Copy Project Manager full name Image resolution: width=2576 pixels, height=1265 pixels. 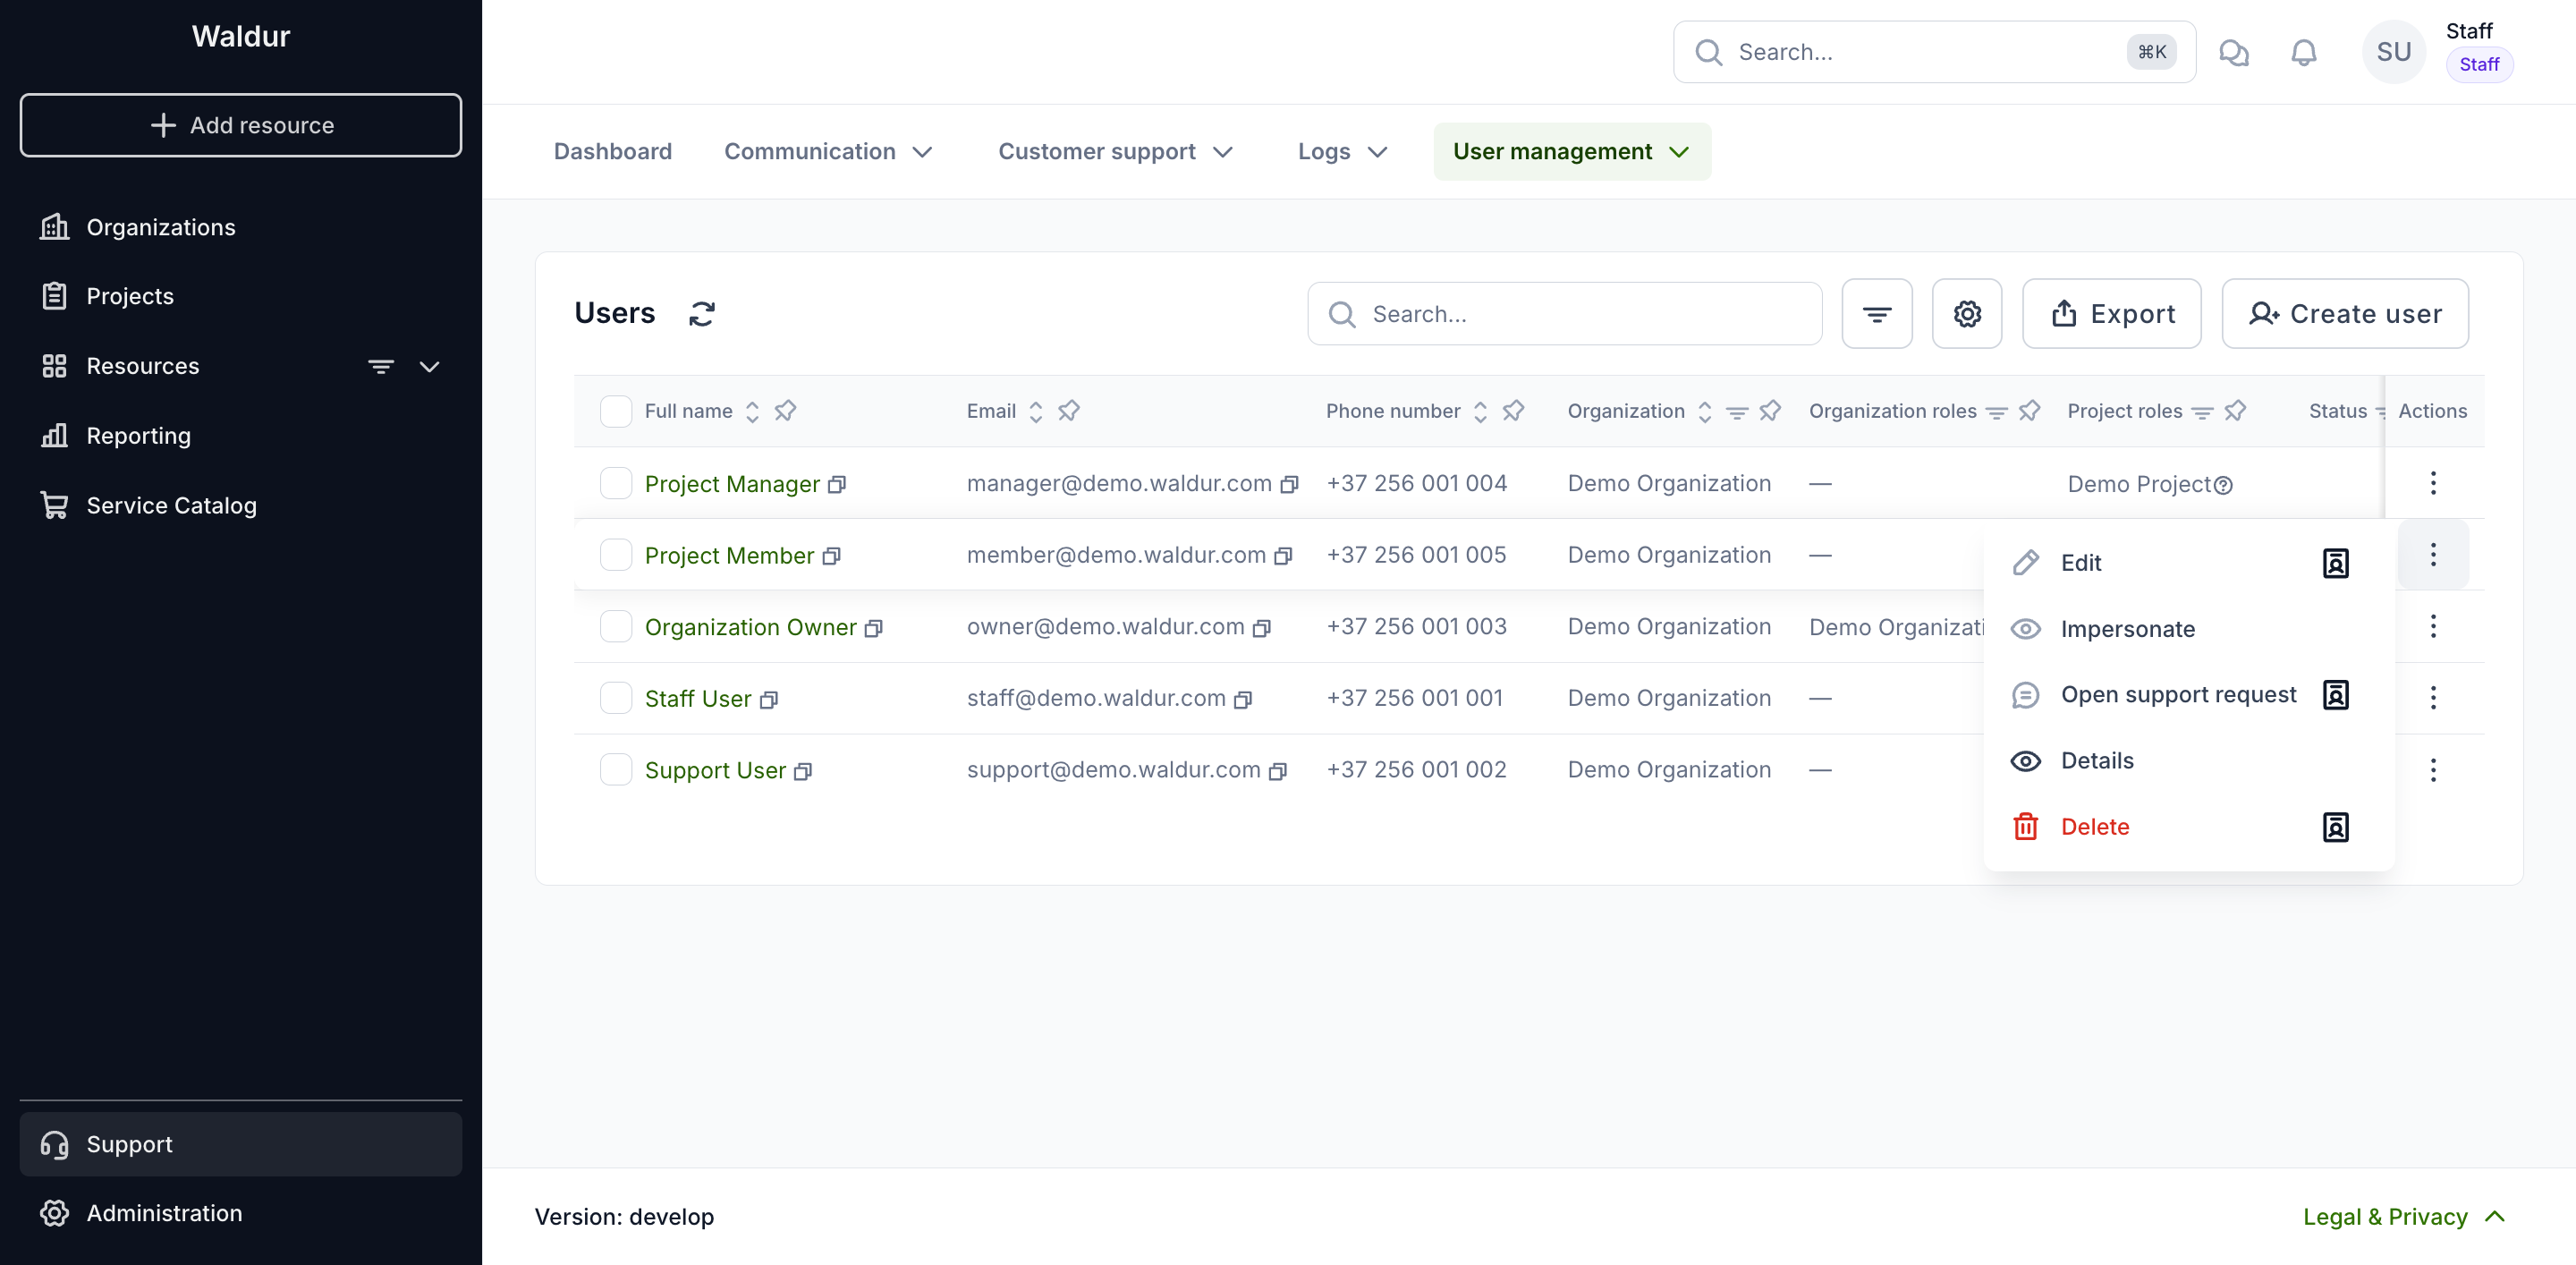click(x=837, y=485)
